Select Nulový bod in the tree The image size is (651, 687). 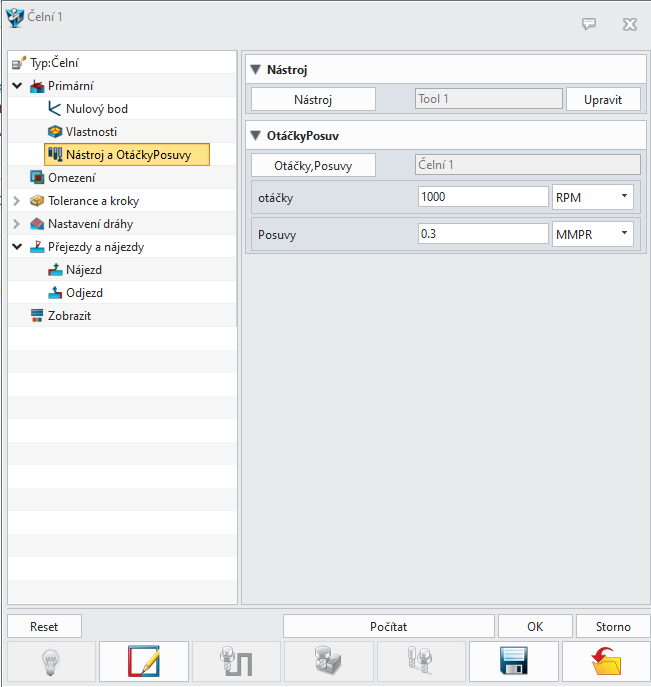point(97,109)
